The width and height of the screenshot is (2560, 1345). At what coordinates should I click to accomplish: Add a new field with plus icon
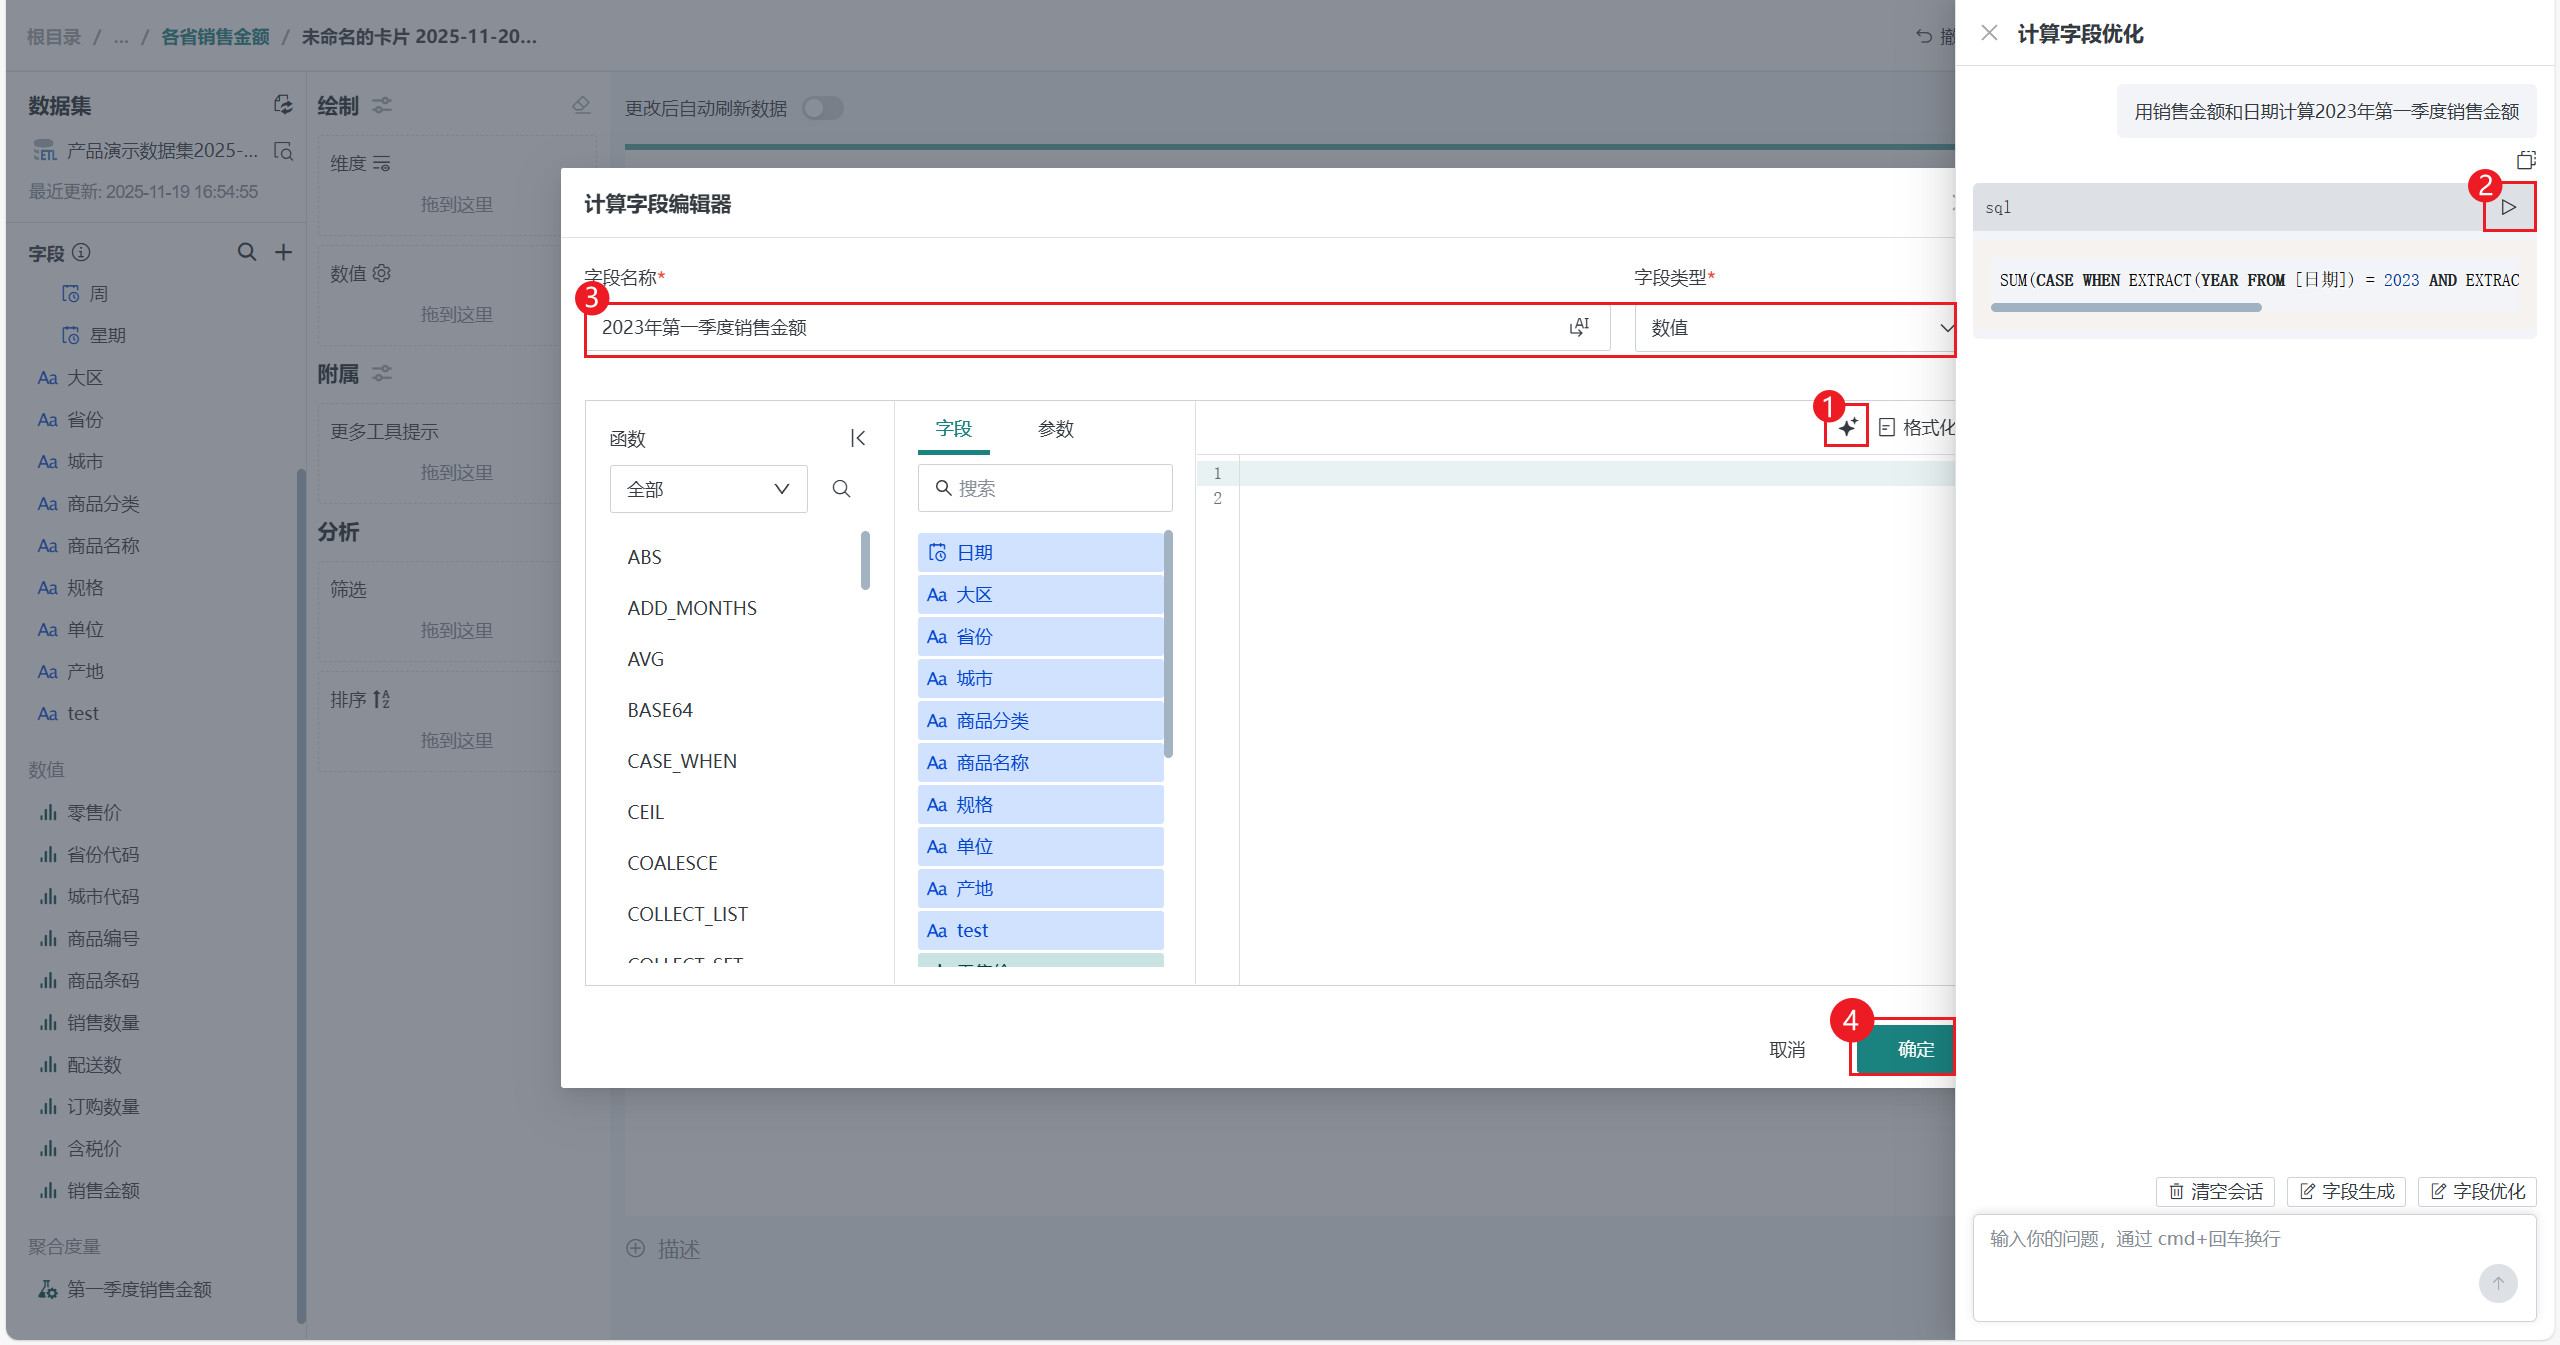pyautogui.click(x=284, y=252)
